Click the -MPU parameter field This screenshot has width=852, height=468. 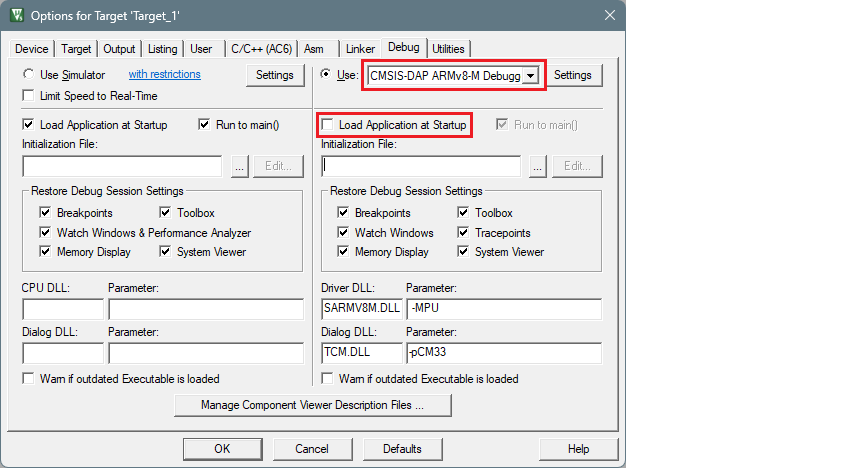point(504,309)
